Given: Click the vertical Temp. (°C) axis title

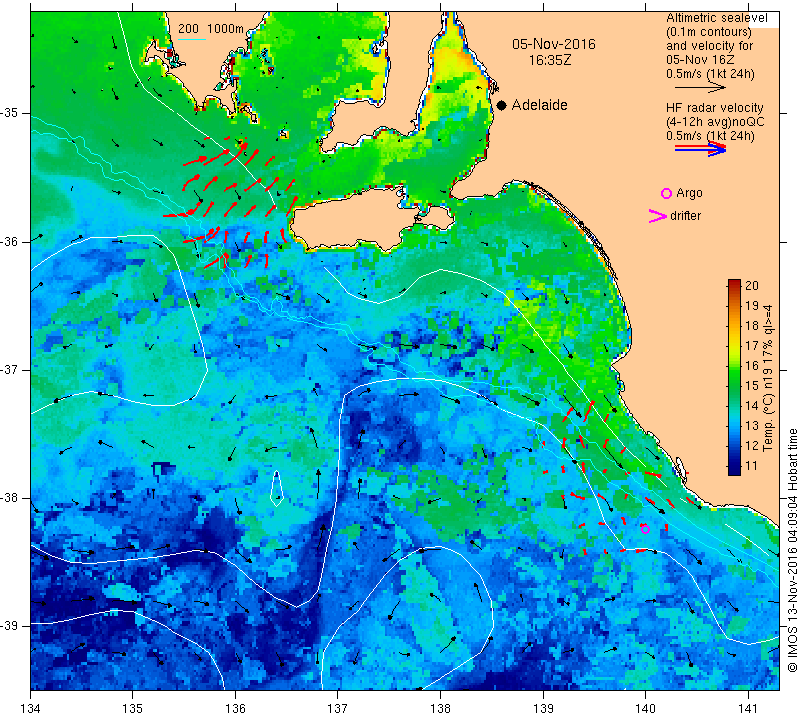Looking at the screenshot, I should point(768,378).
